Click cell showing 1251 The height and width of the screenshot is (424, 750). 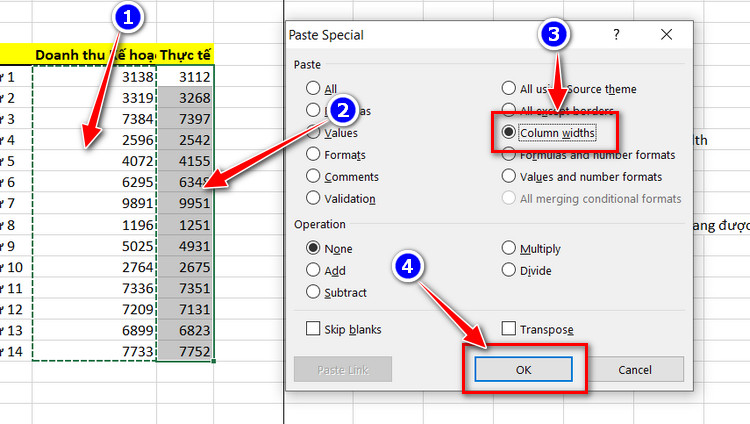[185, 224]
